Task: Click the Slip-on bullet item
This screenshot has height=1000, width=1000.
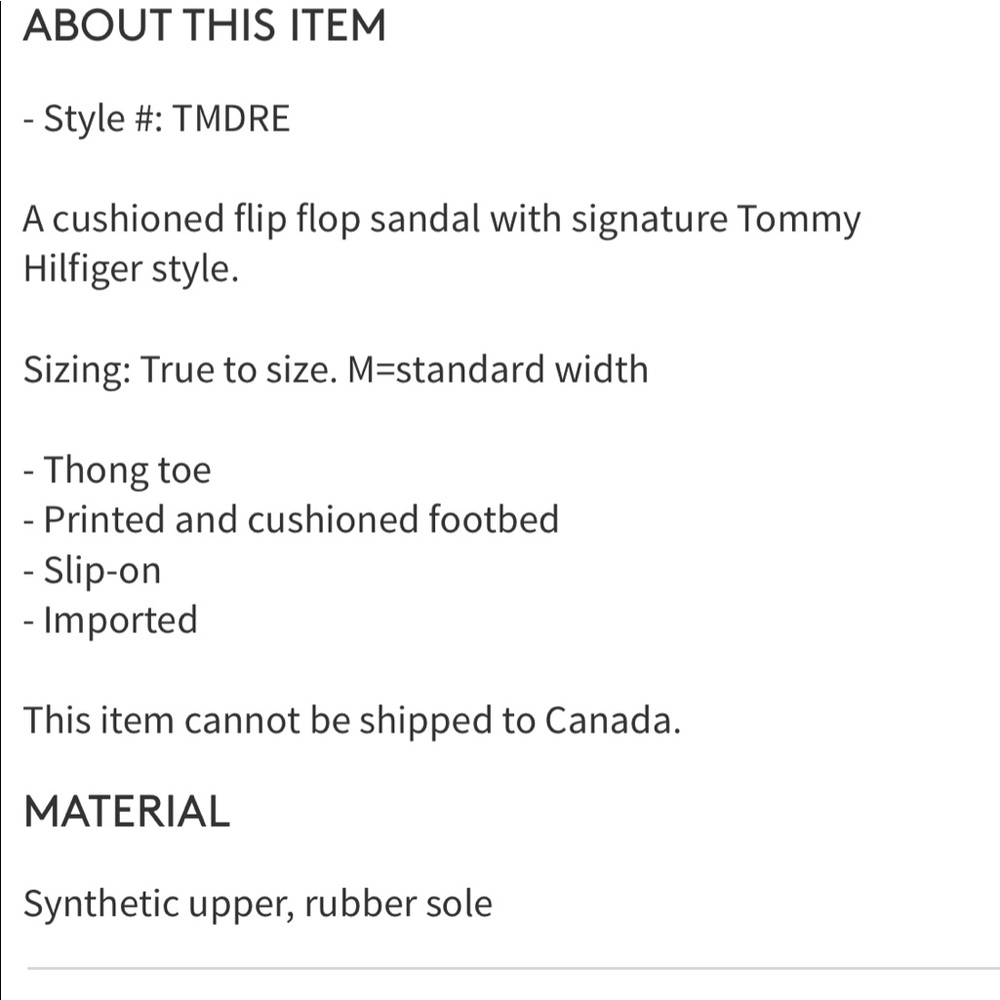Action: pyautogui.click(x=92, y=570)
